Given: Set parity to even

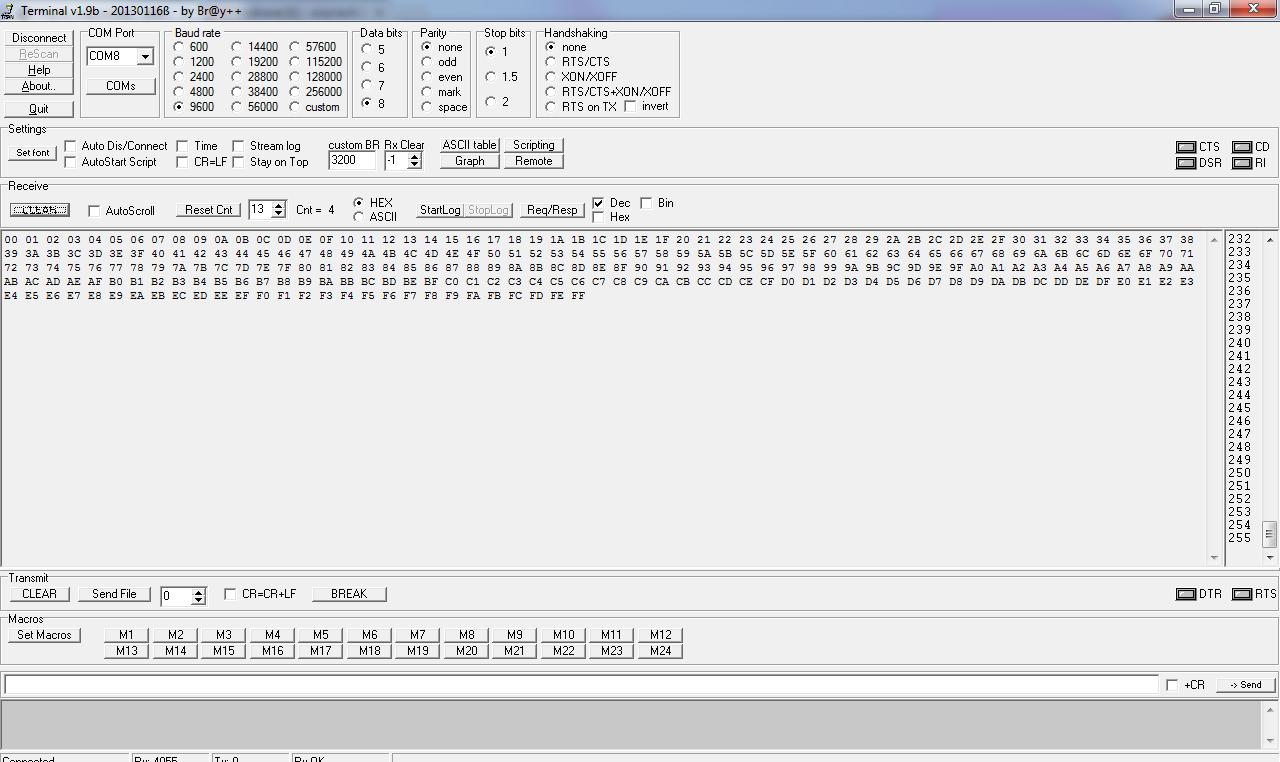Looking at the screenshot, I should point(427,77).
